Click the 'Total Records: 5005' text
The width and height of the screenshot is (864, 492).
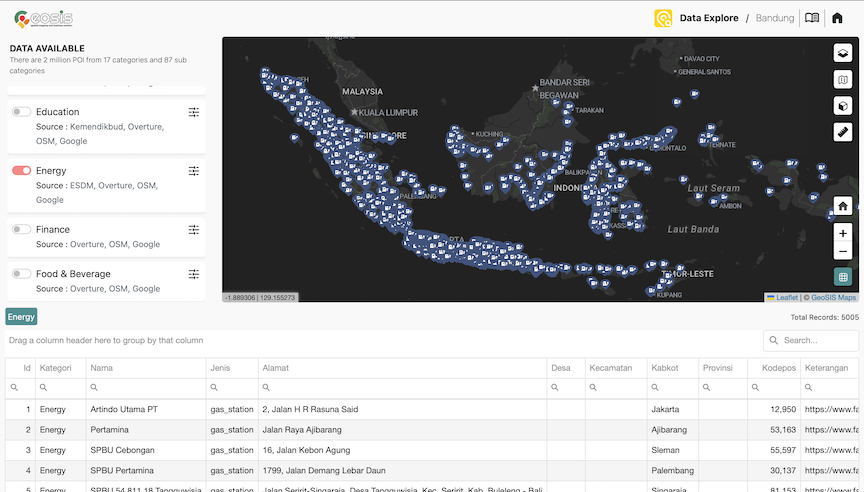[824, 317]
